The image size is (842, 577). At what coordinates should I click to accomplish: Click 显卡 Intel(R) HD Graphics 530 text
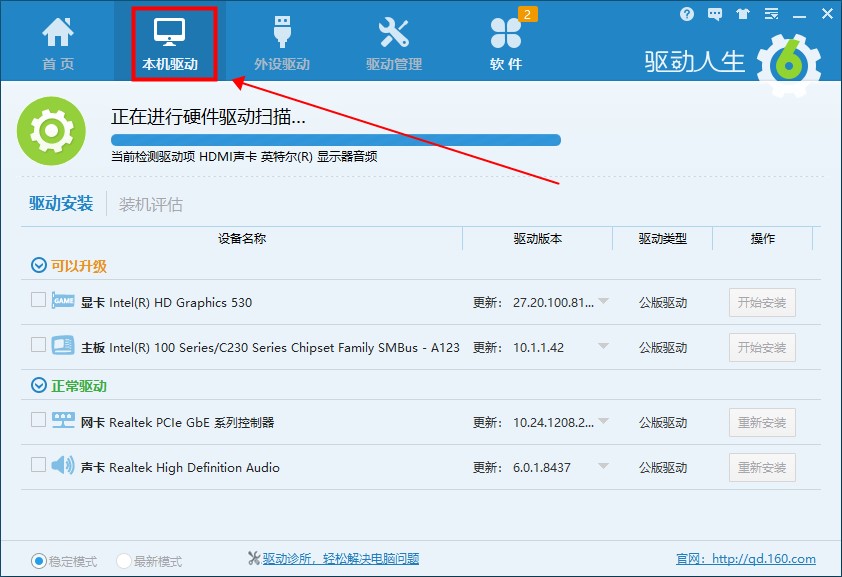coord(166,303)
